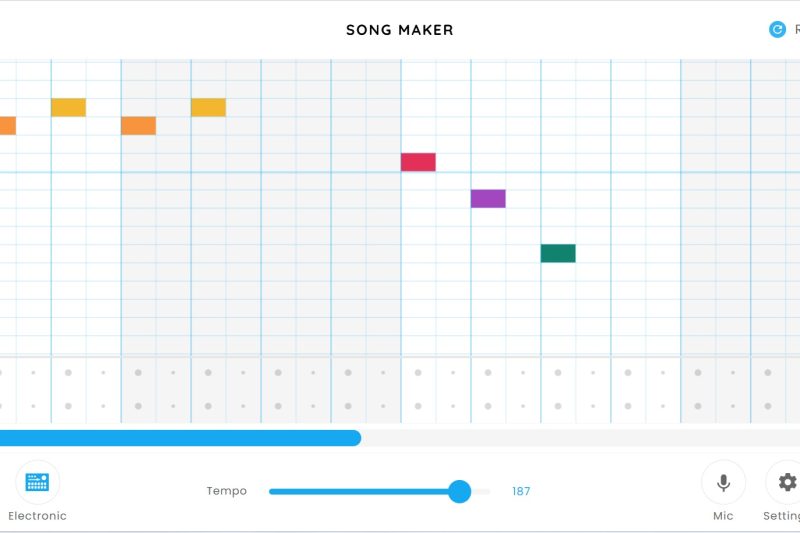Screen dimensions: 800x533
Task: Click the tempo value 187
Action: 521,491
